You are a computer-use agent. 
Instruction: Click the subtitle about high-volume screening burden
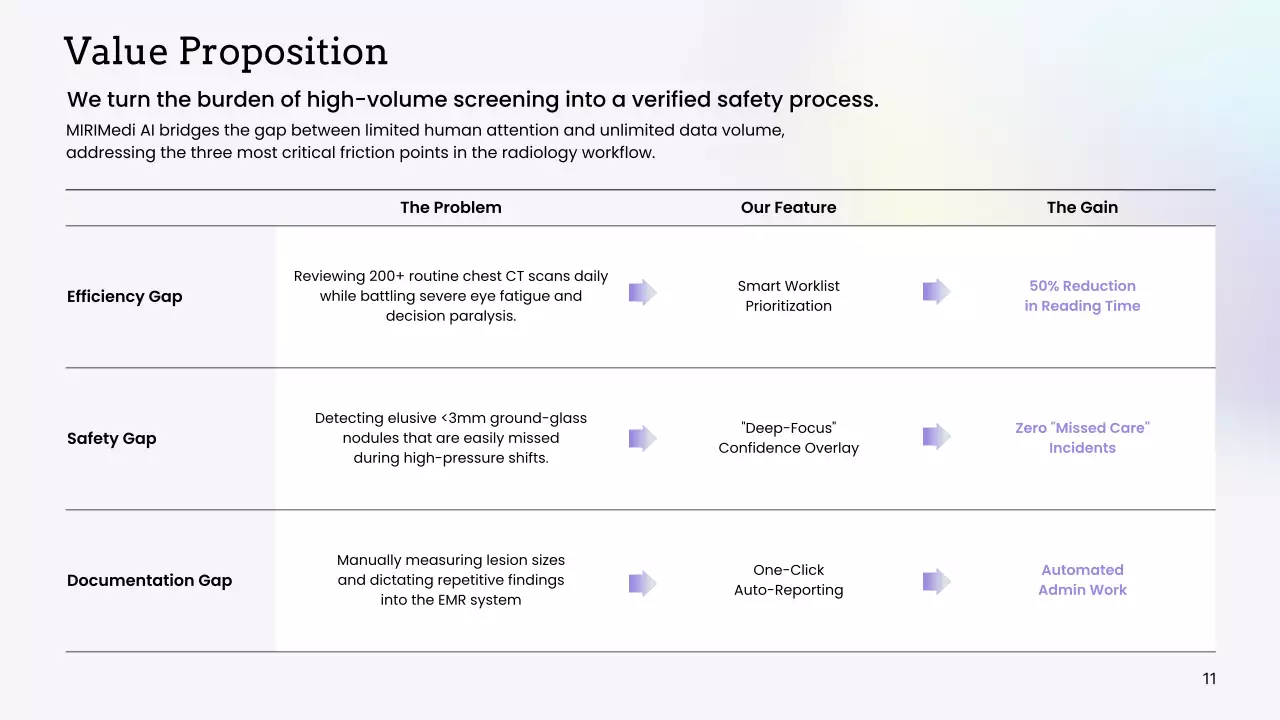(472, 100)
